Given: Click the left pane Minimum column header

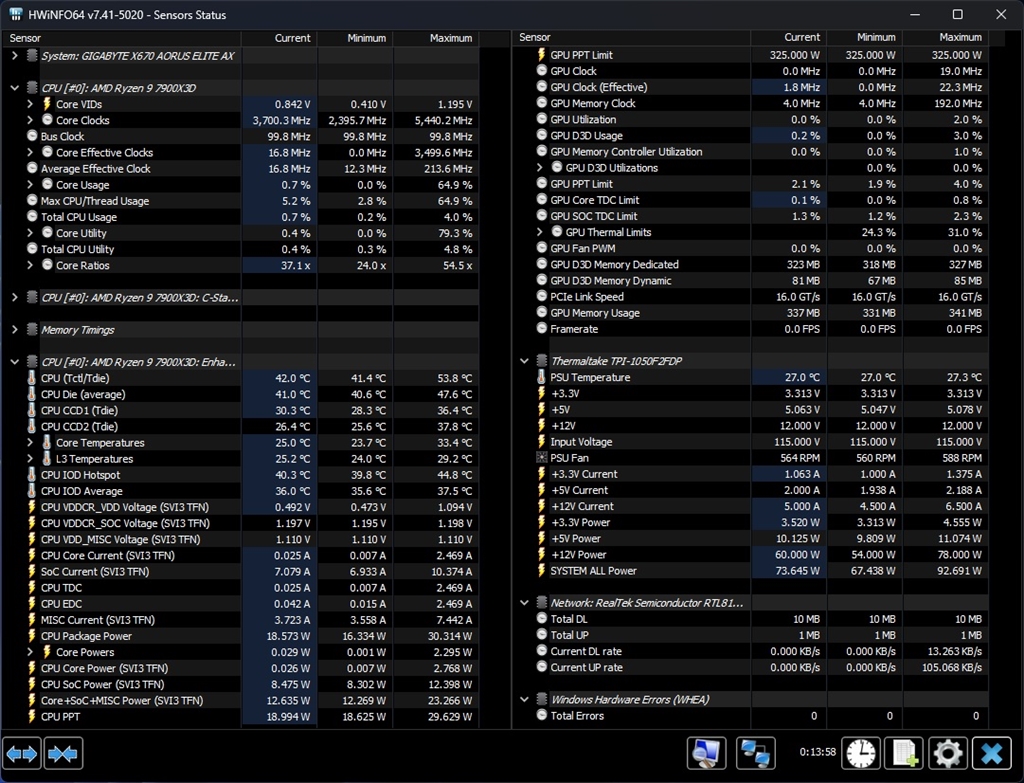Looking at the screenshot, I should pyautogui.click(x=355, y=38).
